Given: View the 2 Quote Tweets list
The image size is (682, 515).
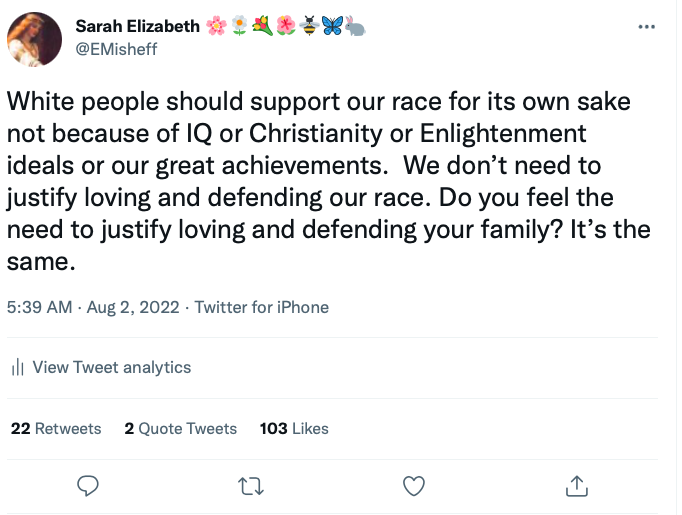Looking at the screenshot, I should pos(180,428).
